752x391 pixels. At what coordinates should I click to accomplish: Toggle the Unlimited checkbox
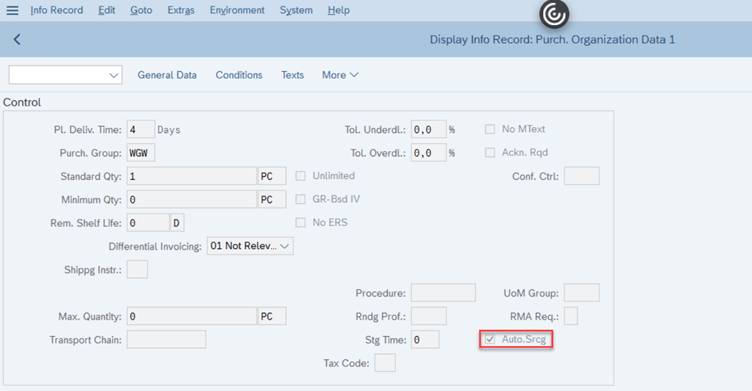300,176
